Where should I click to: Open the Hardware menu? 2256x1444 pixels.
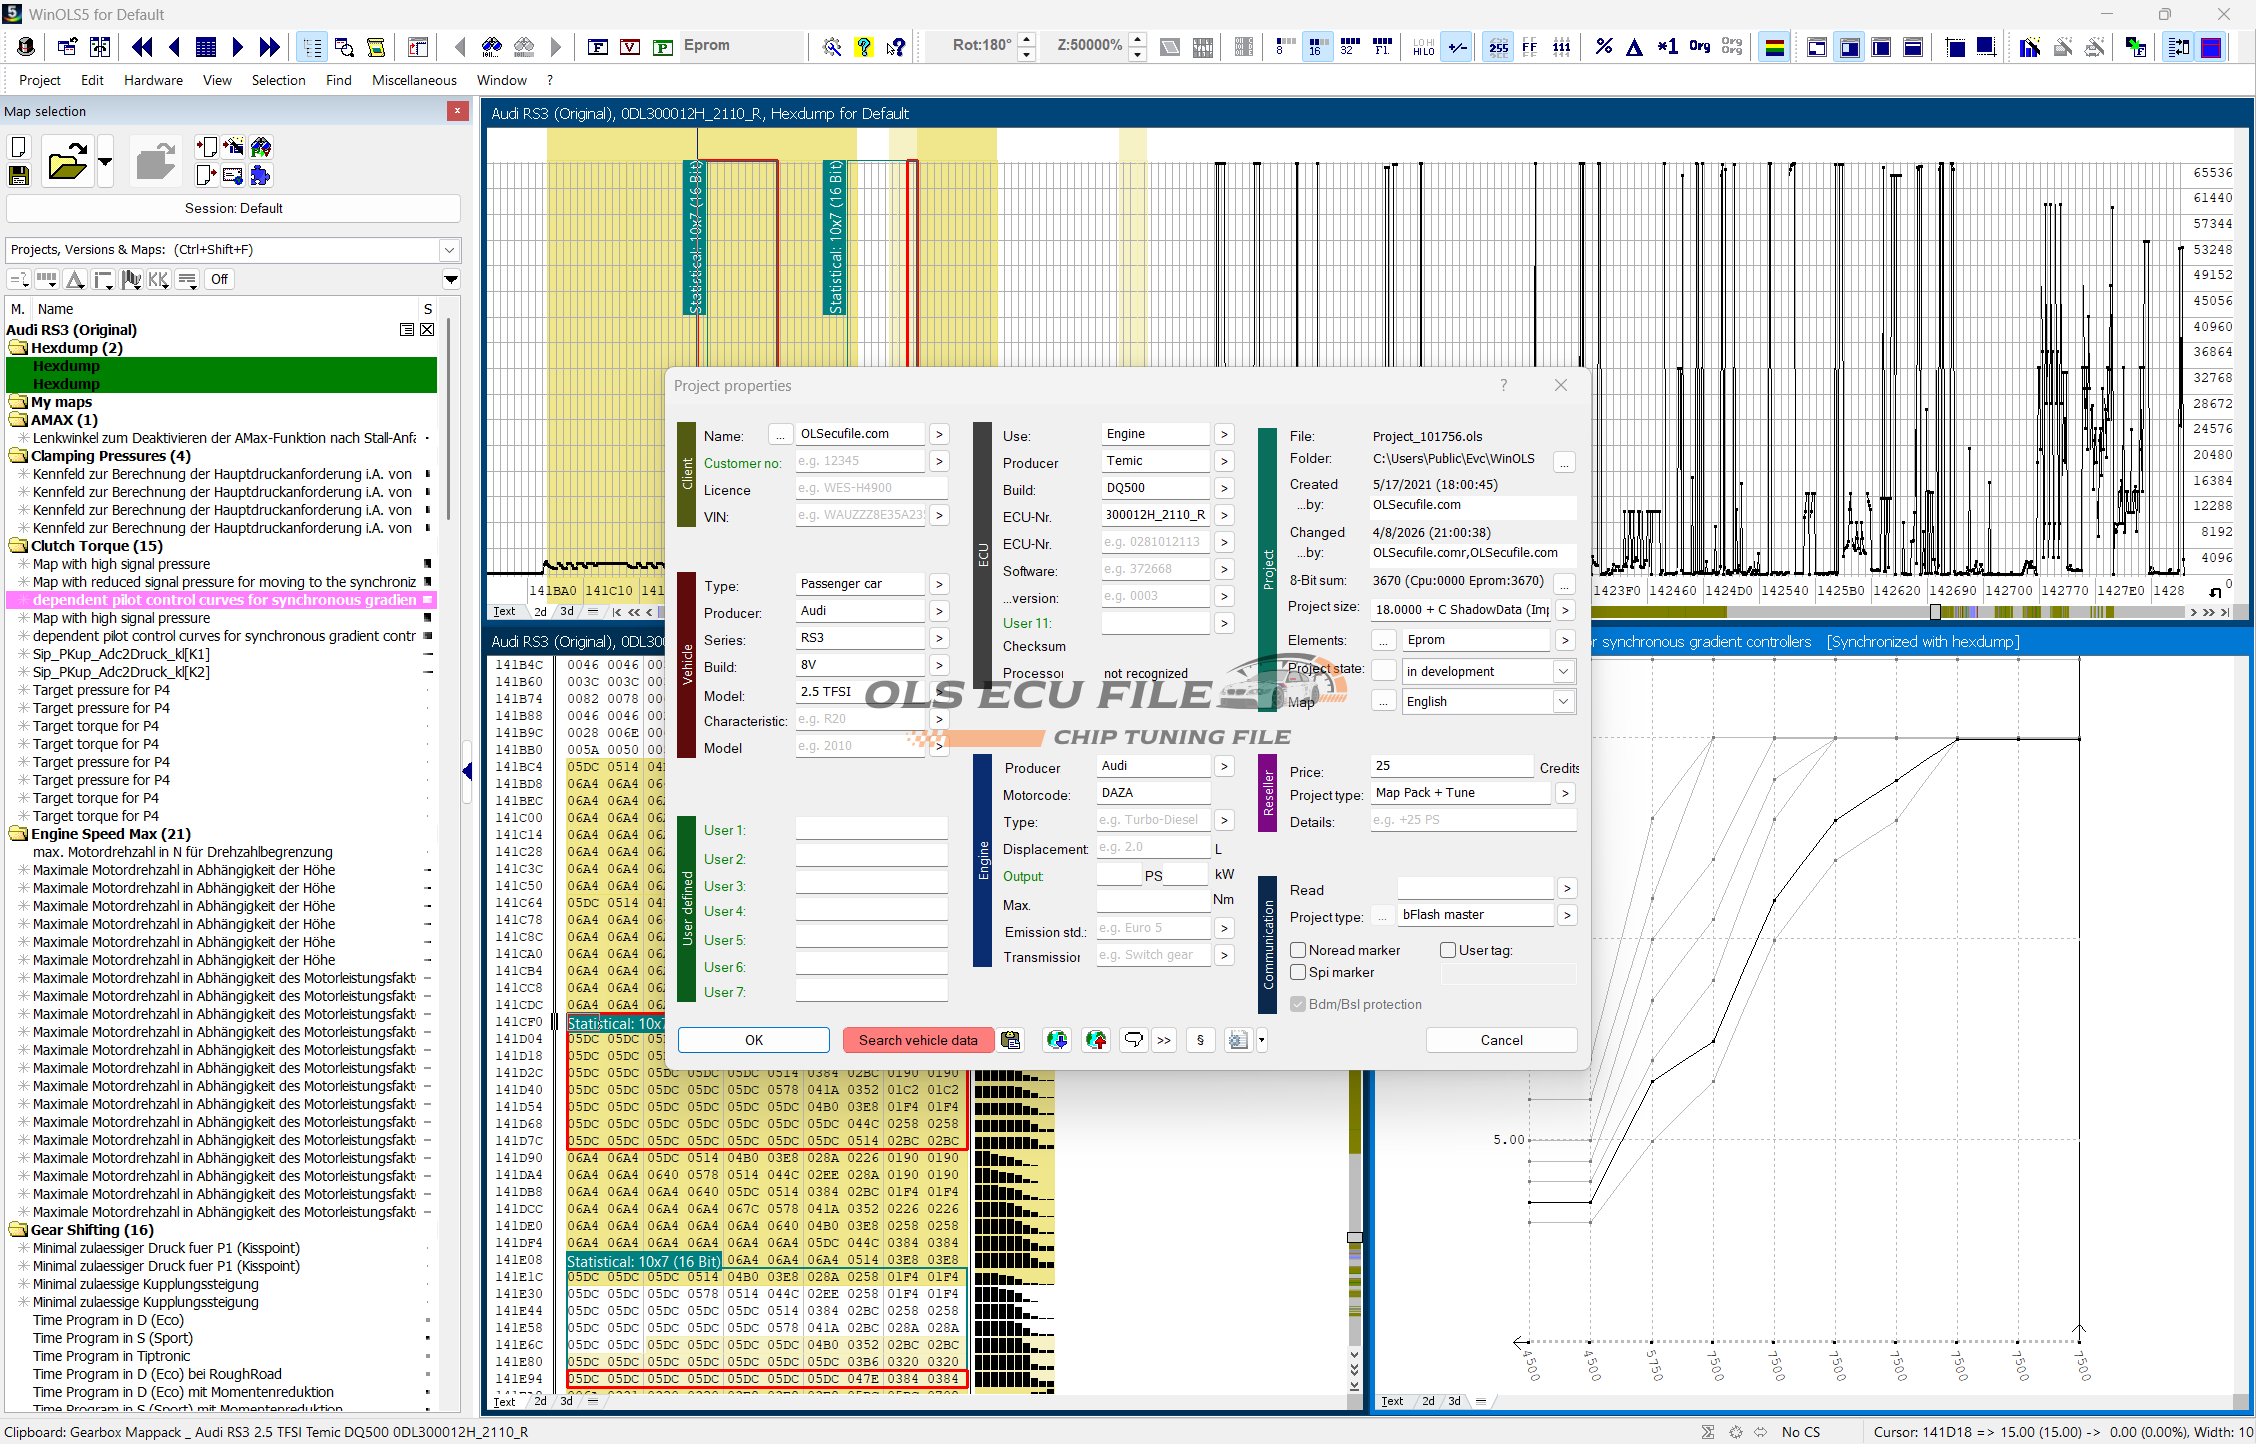pos(153,80)
